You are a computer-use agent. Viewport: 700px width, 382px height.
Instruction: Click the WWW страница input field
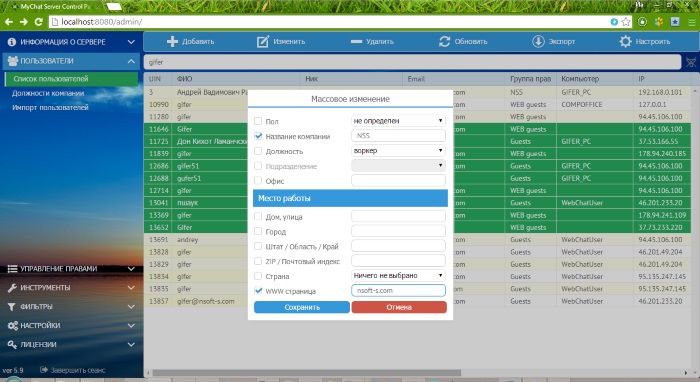coord(398,291)
